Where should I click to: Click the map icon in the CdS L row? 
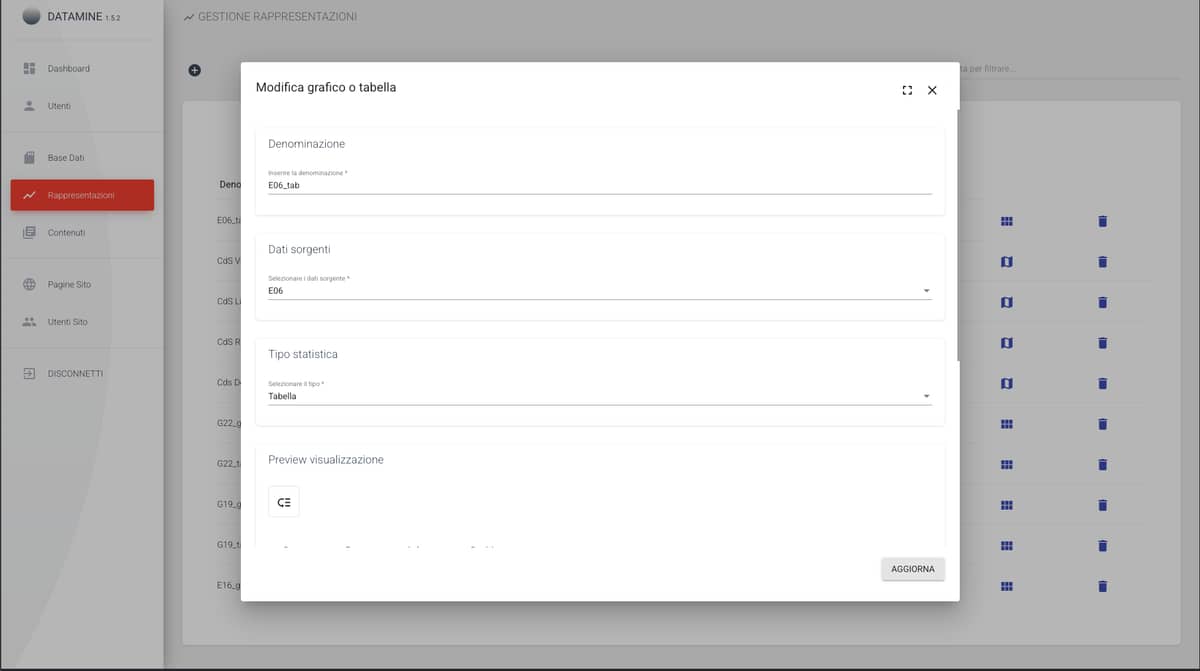(x=1007, y=301)
